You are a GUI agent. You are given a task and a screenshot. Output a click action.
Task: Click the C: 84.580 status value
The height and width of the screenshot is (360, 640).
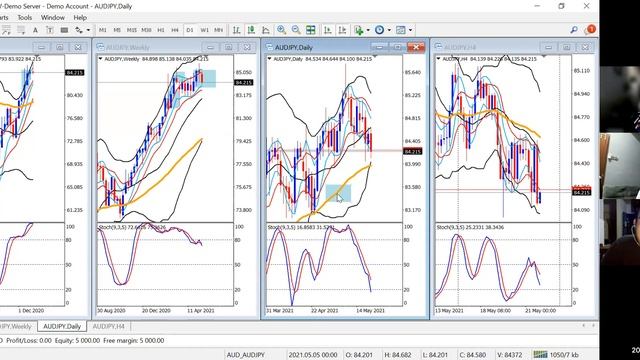tap(473, 355)
